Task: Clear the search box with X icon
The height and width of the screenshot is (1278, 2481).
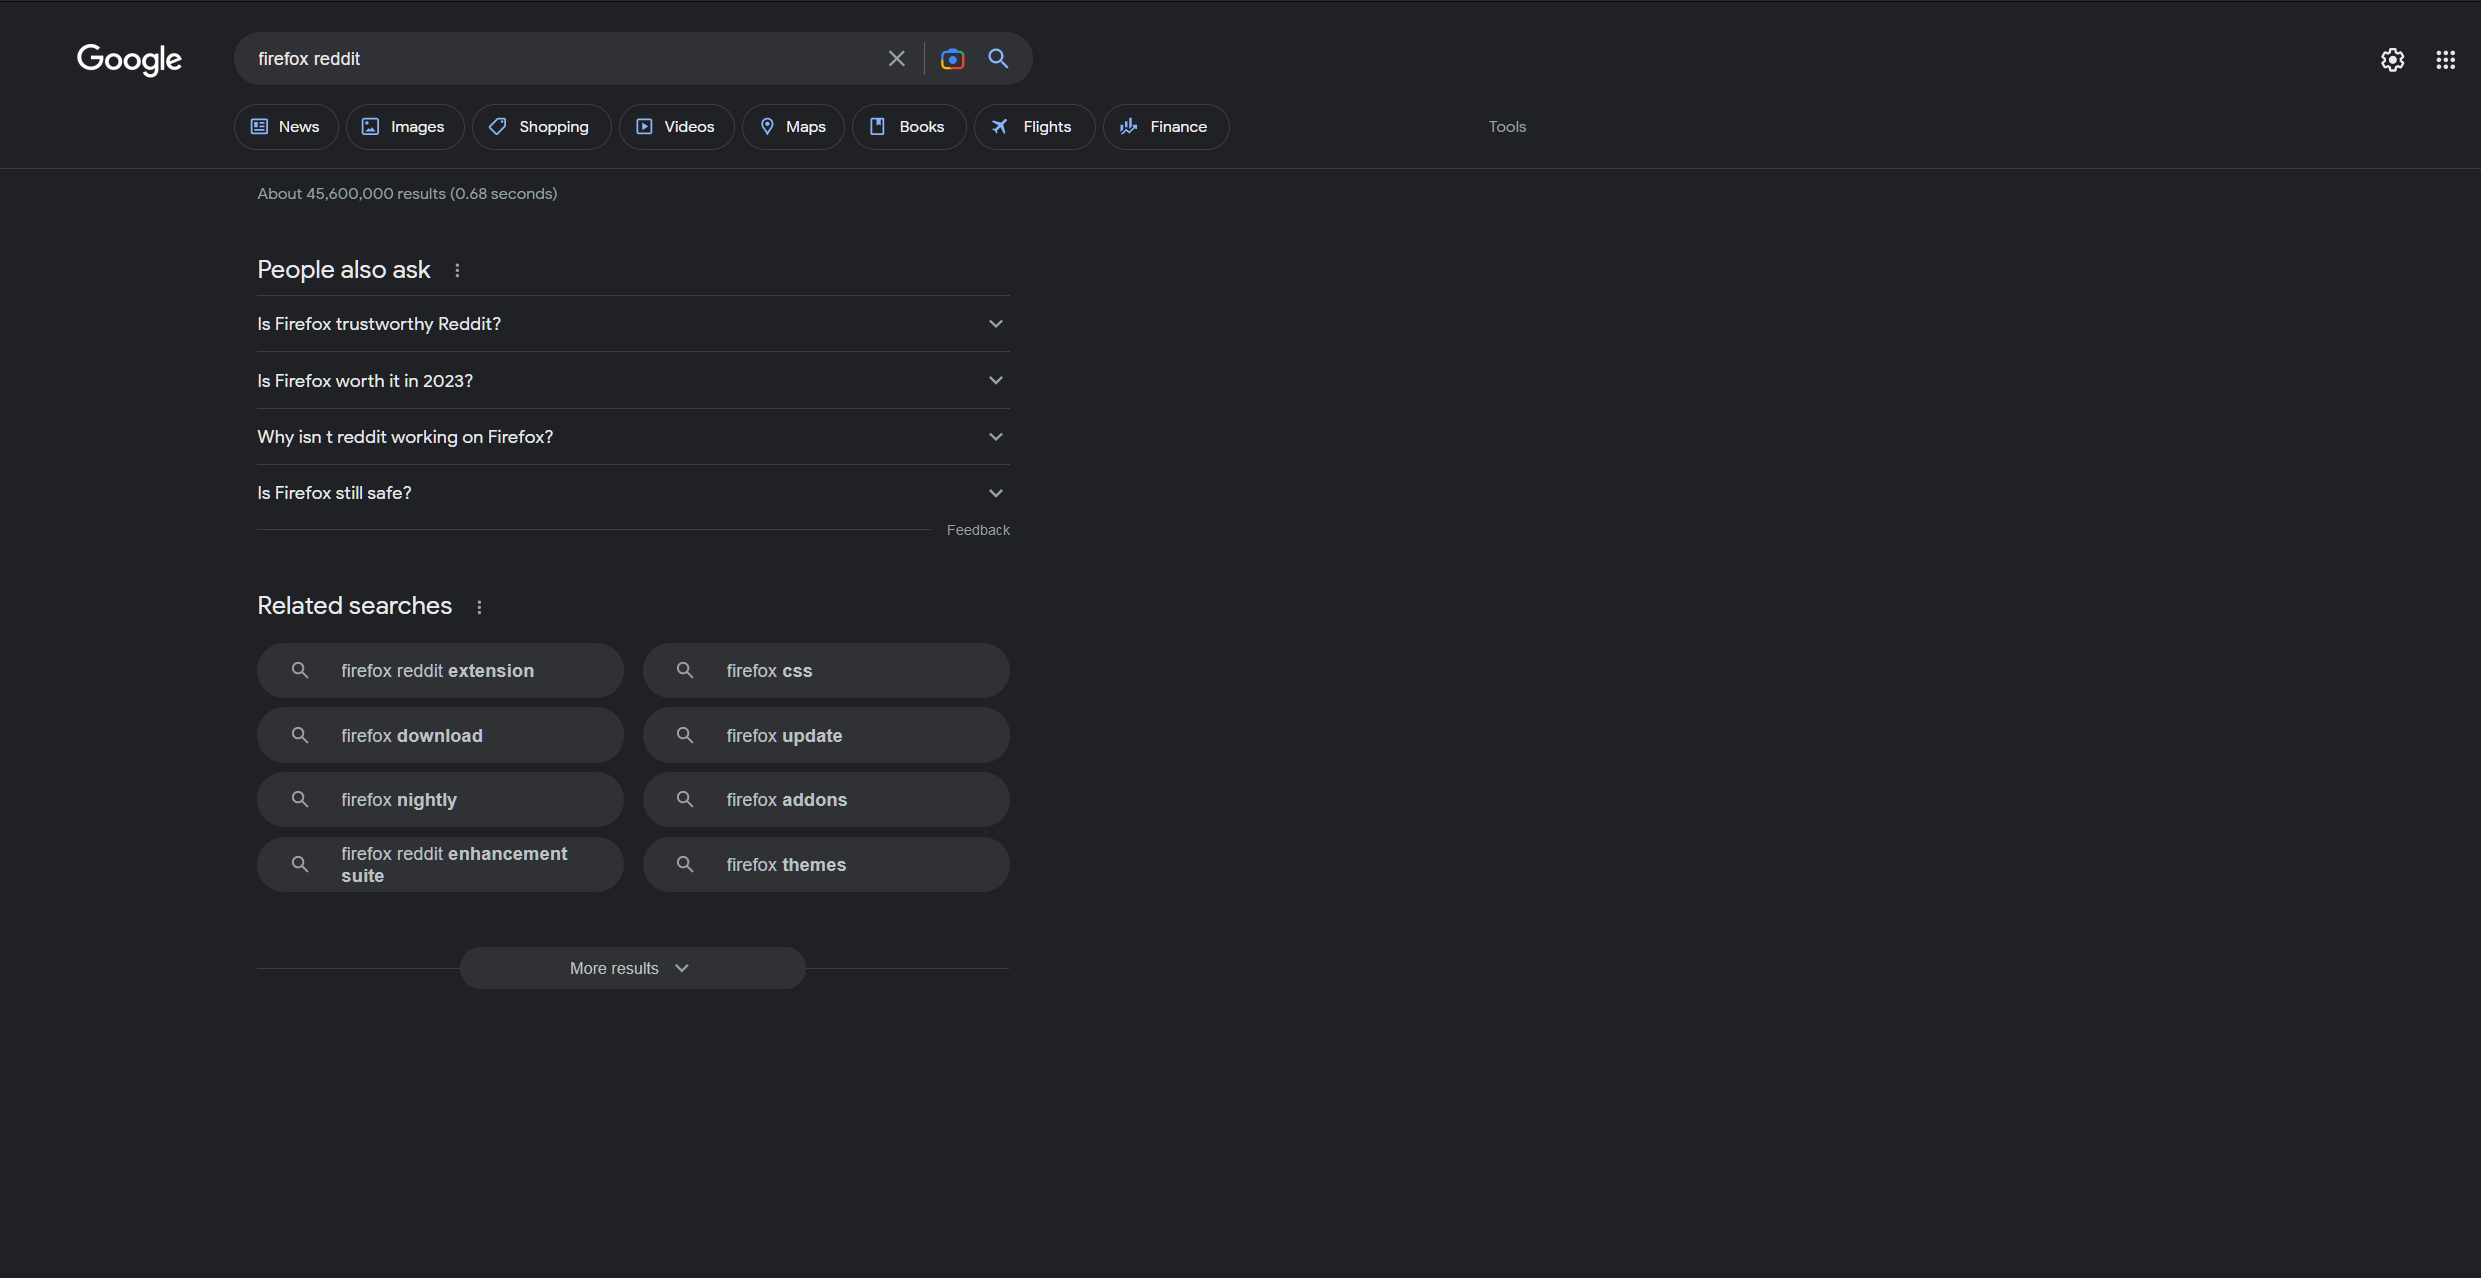Action: tap(896, 59)
